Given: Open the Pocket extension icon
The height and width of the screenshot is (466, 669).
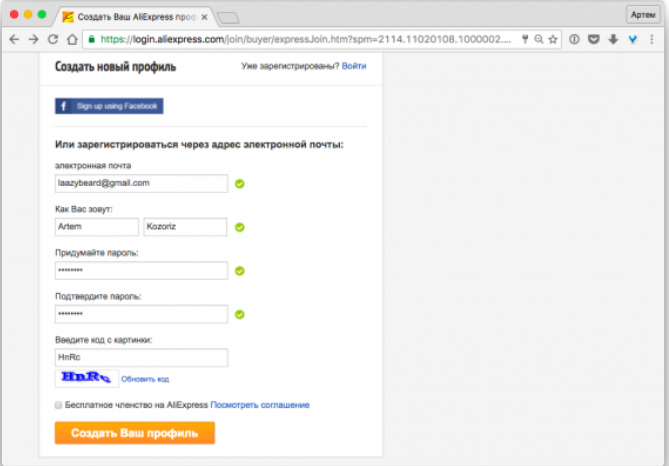Looking at the screenshot, I should pos(593,39).
